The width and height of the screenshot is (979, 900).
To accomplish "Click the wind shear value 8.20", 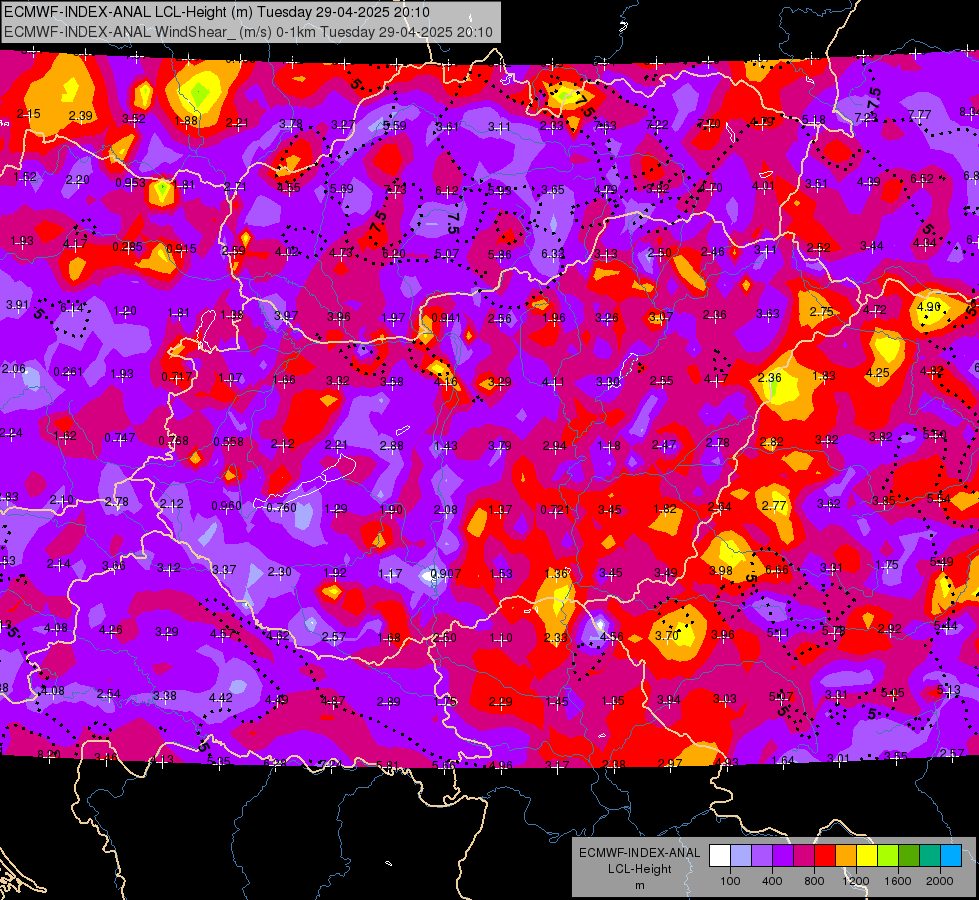I will click(49, 755).
